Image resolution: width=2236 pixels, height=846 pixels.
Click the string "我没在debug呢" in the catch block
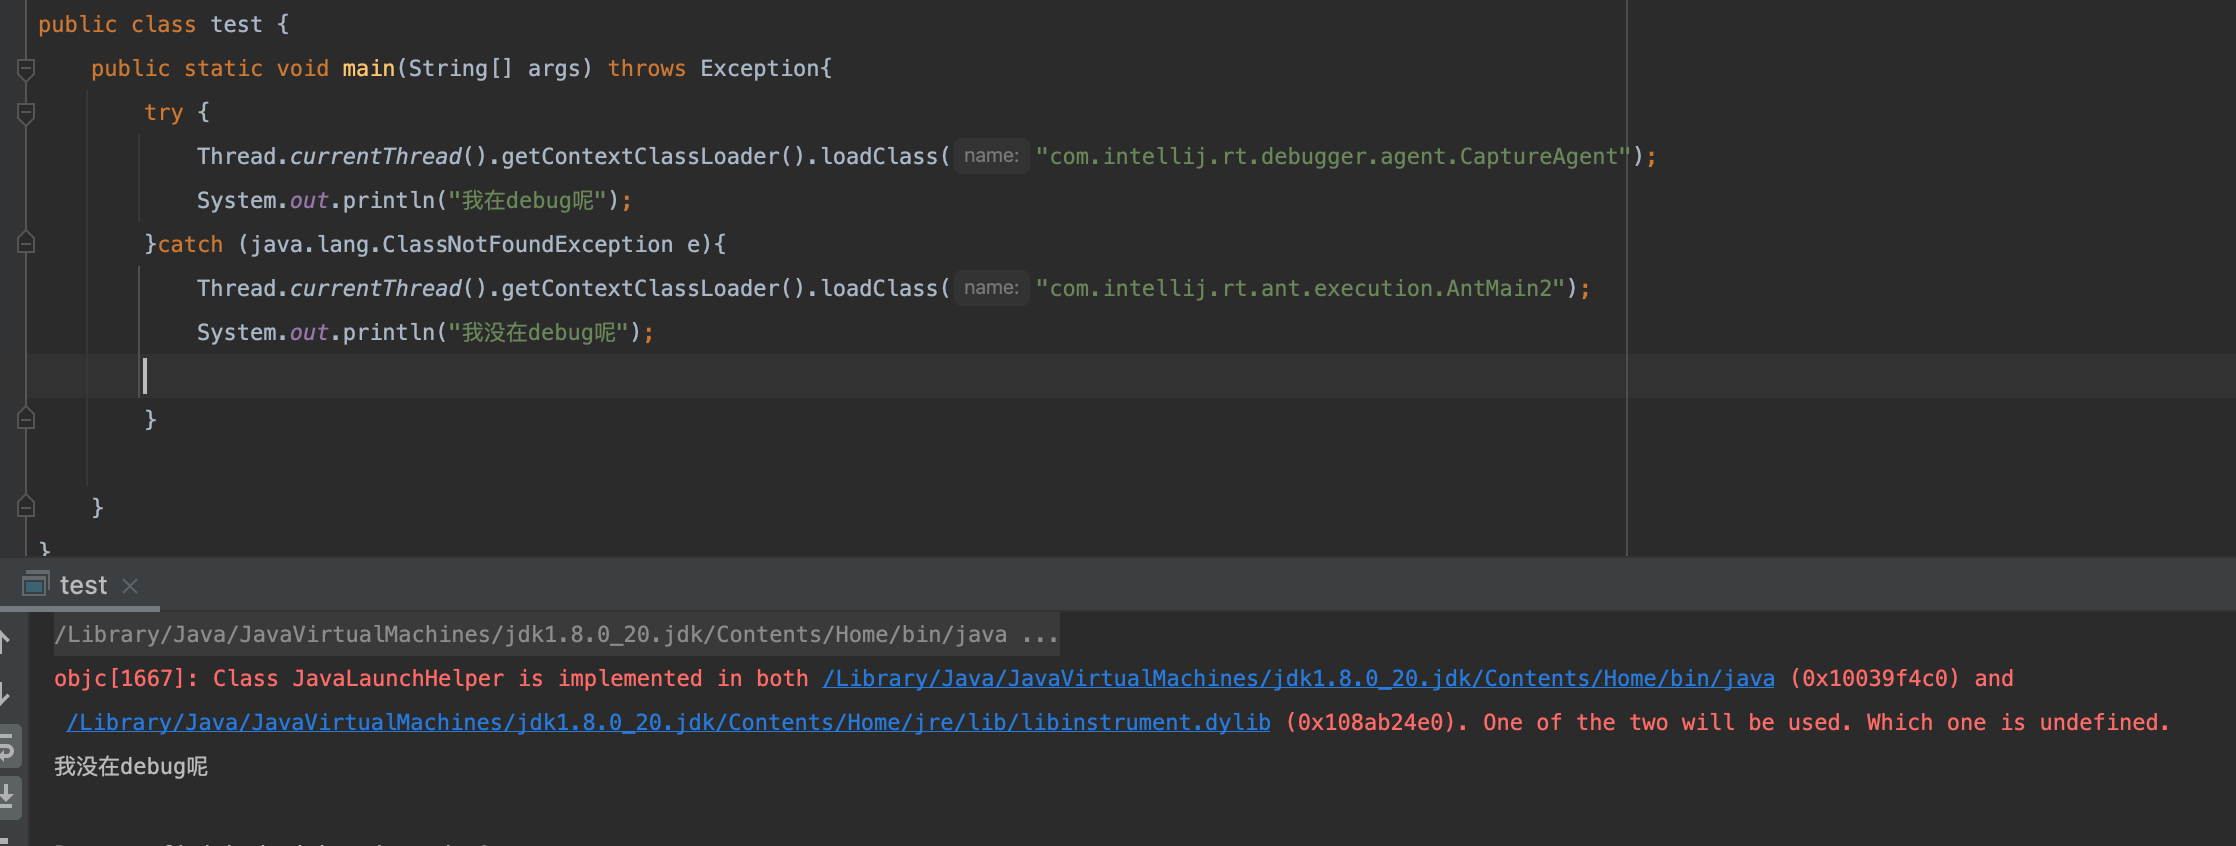point(539,333)
